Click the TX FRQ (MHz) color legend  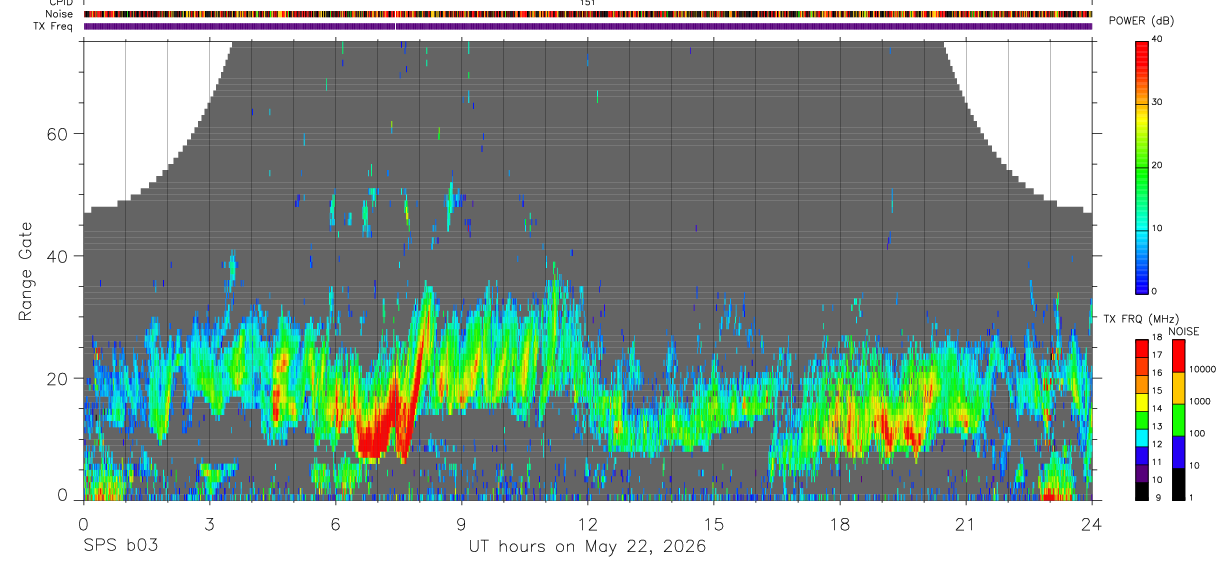(x=1142, y=420)
